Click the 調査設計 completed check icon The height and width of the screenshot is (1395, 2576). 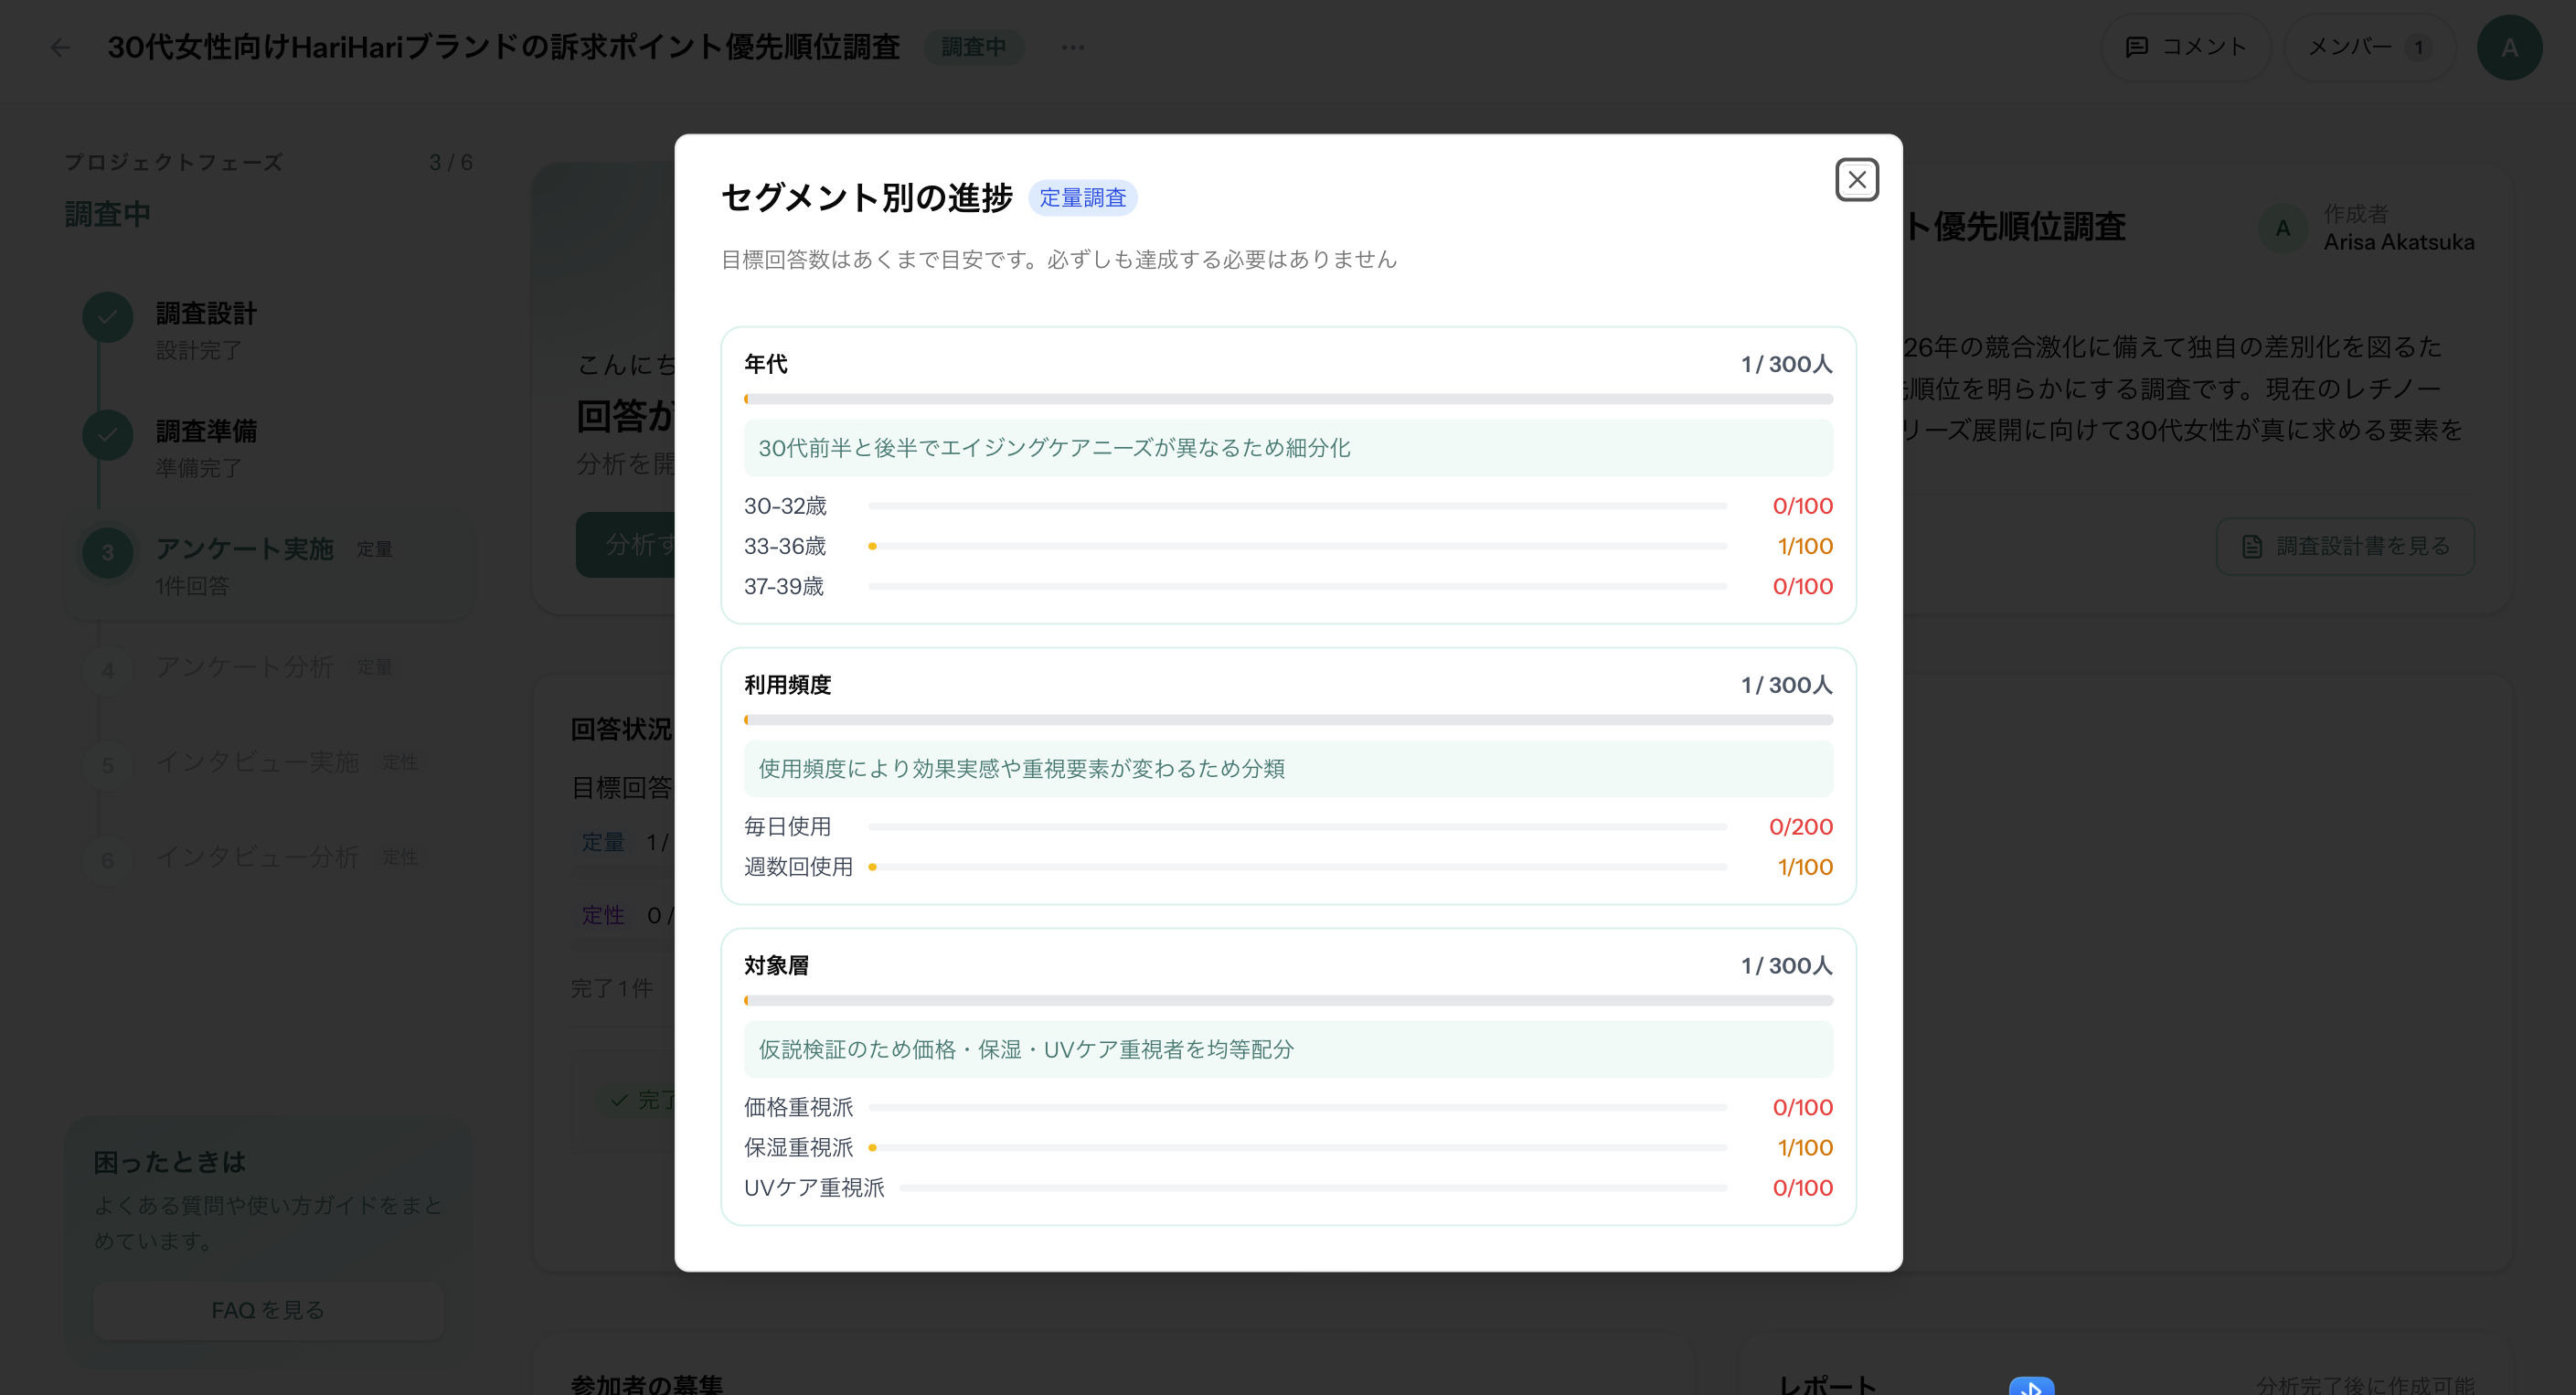(x=107, y=318)
